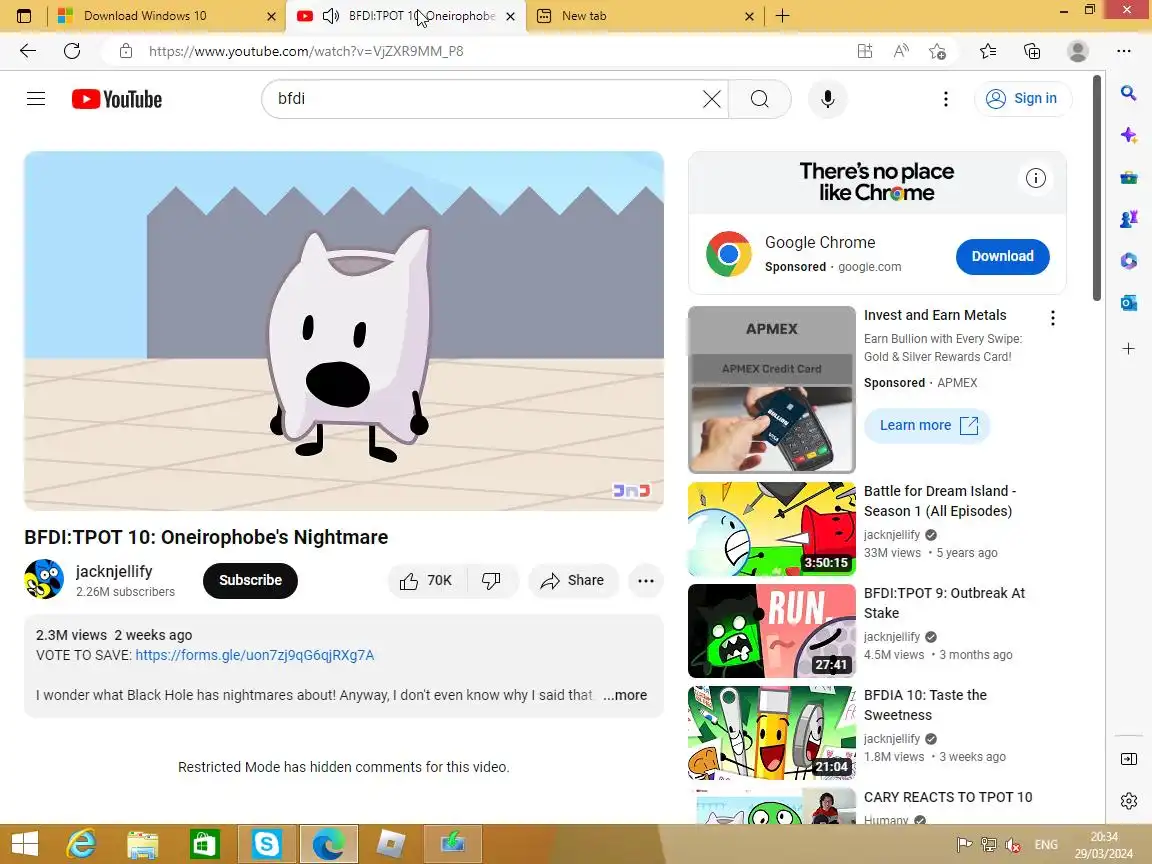The width and height of the screenshot is (1152, 864).
Task: Open the sidebar Outlook icon
Action: click(1128, 303)
